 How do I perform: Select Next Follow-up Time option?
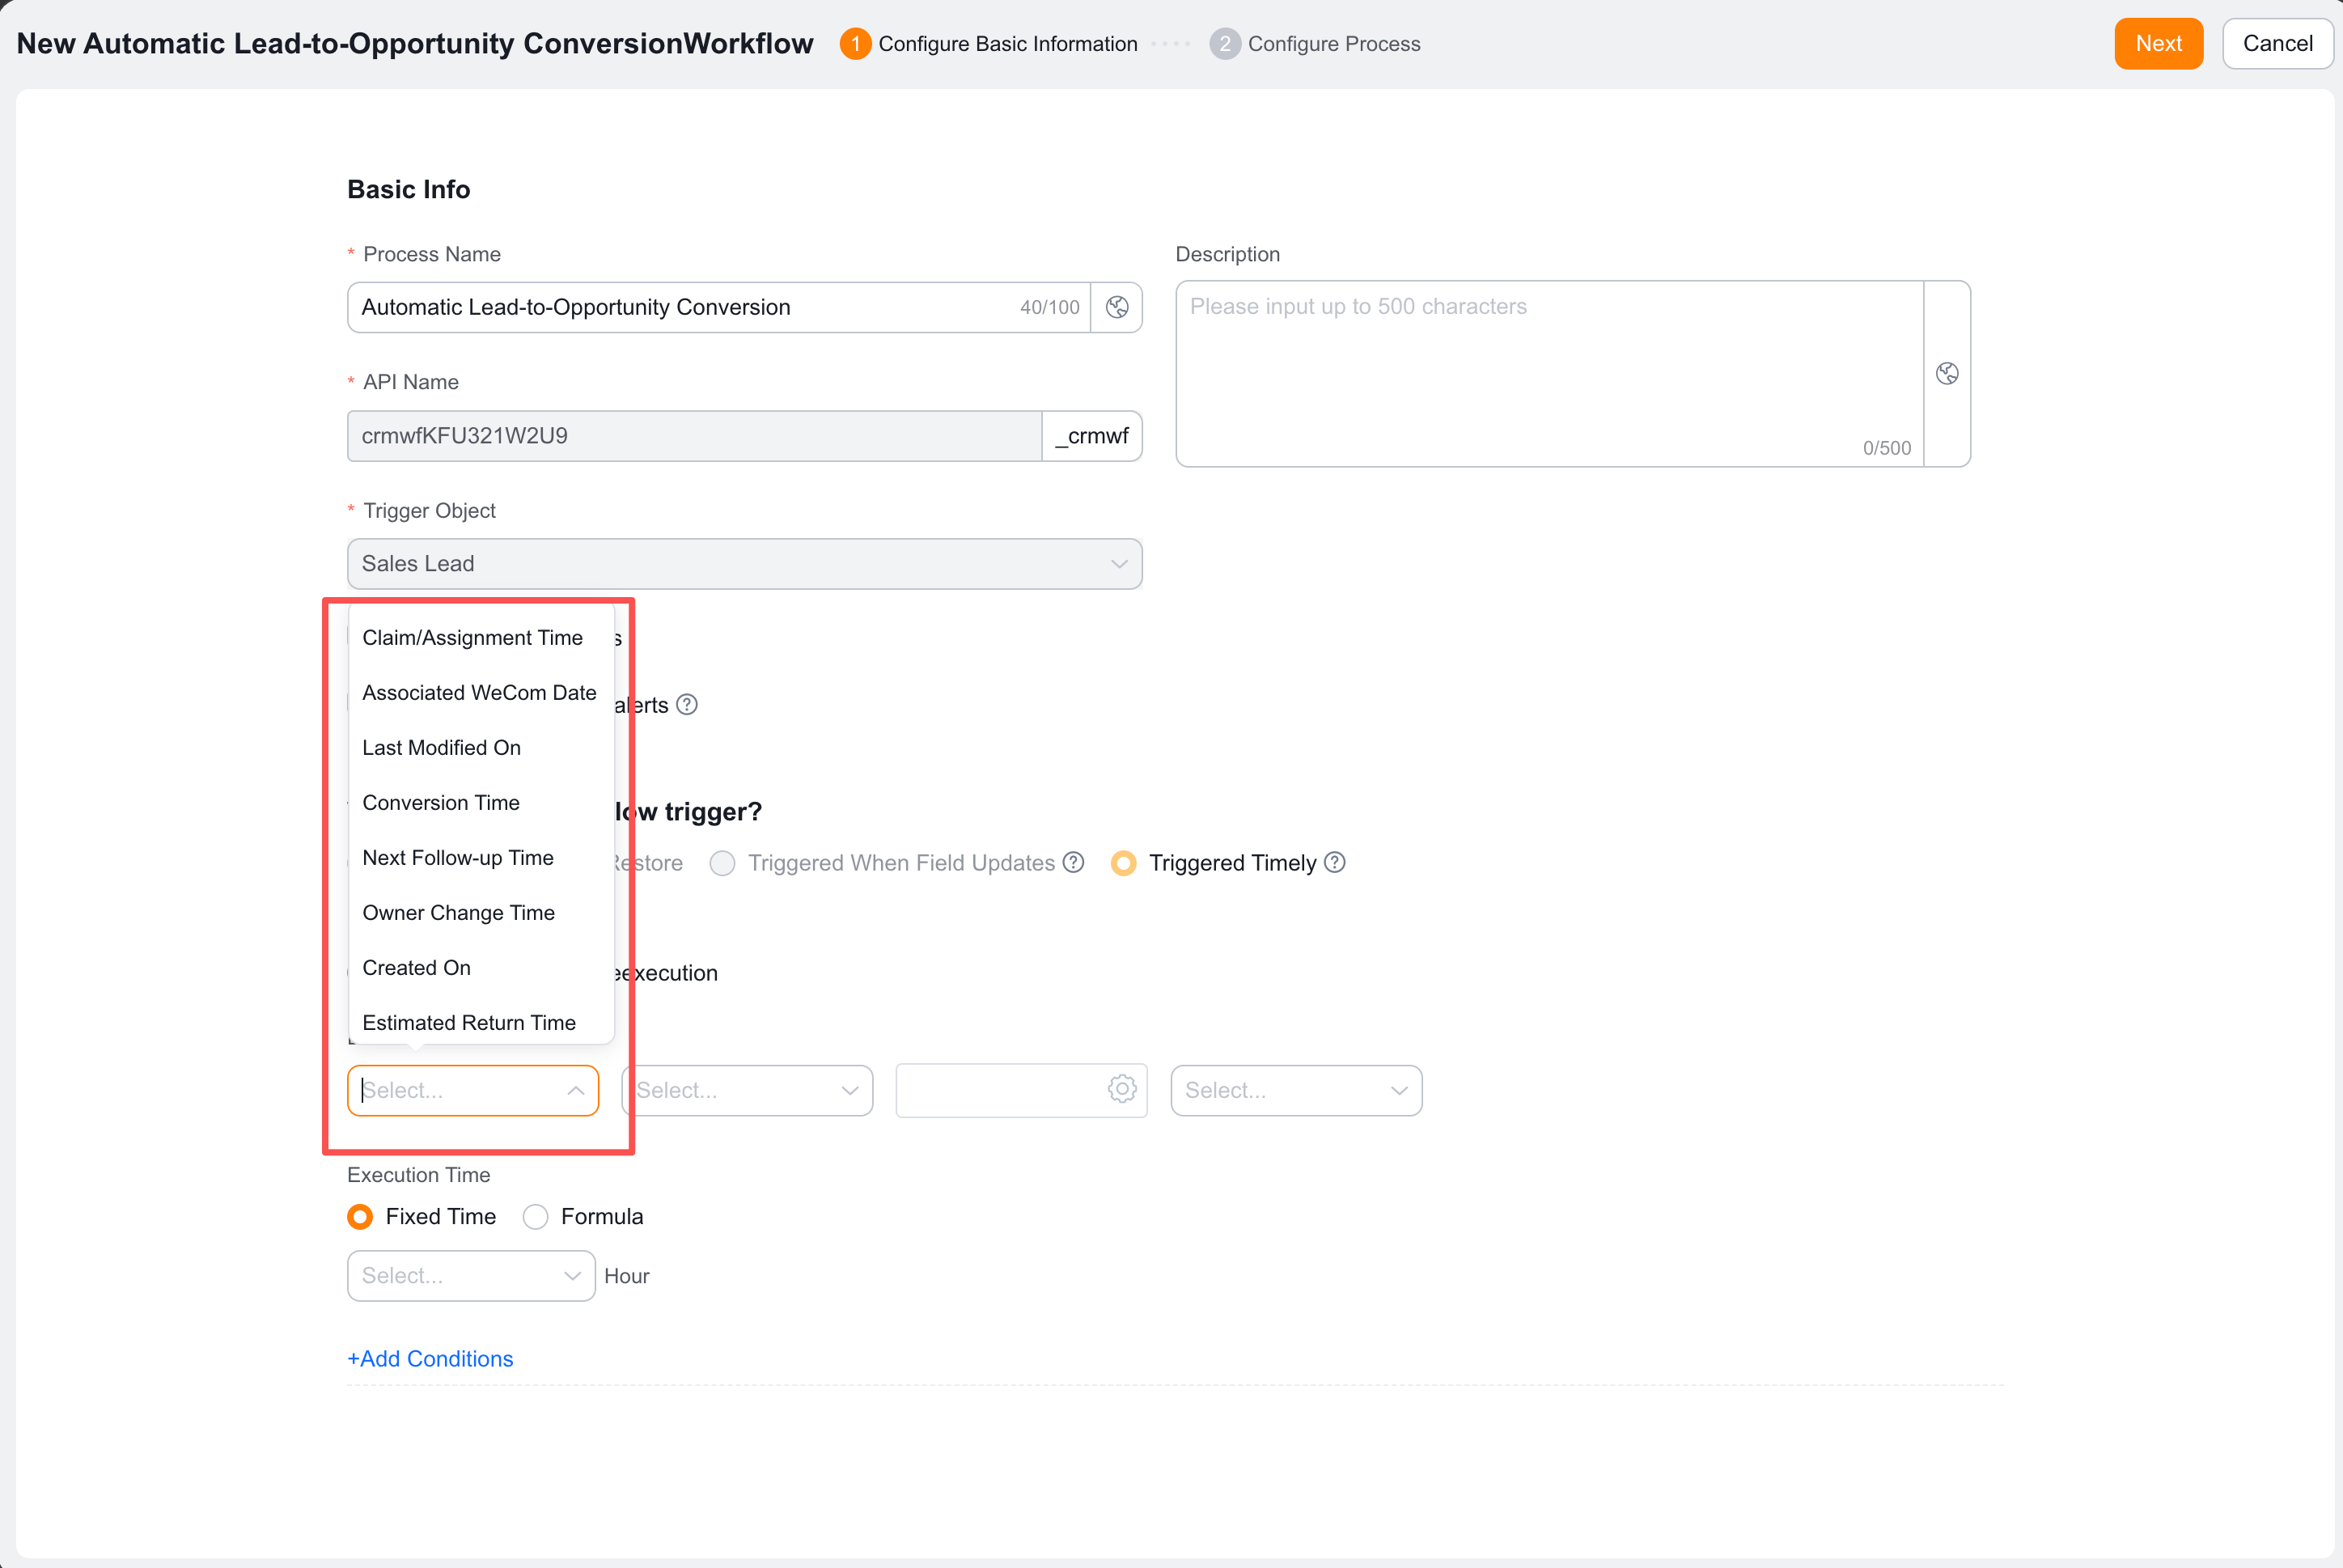click(x=481, y=857)
